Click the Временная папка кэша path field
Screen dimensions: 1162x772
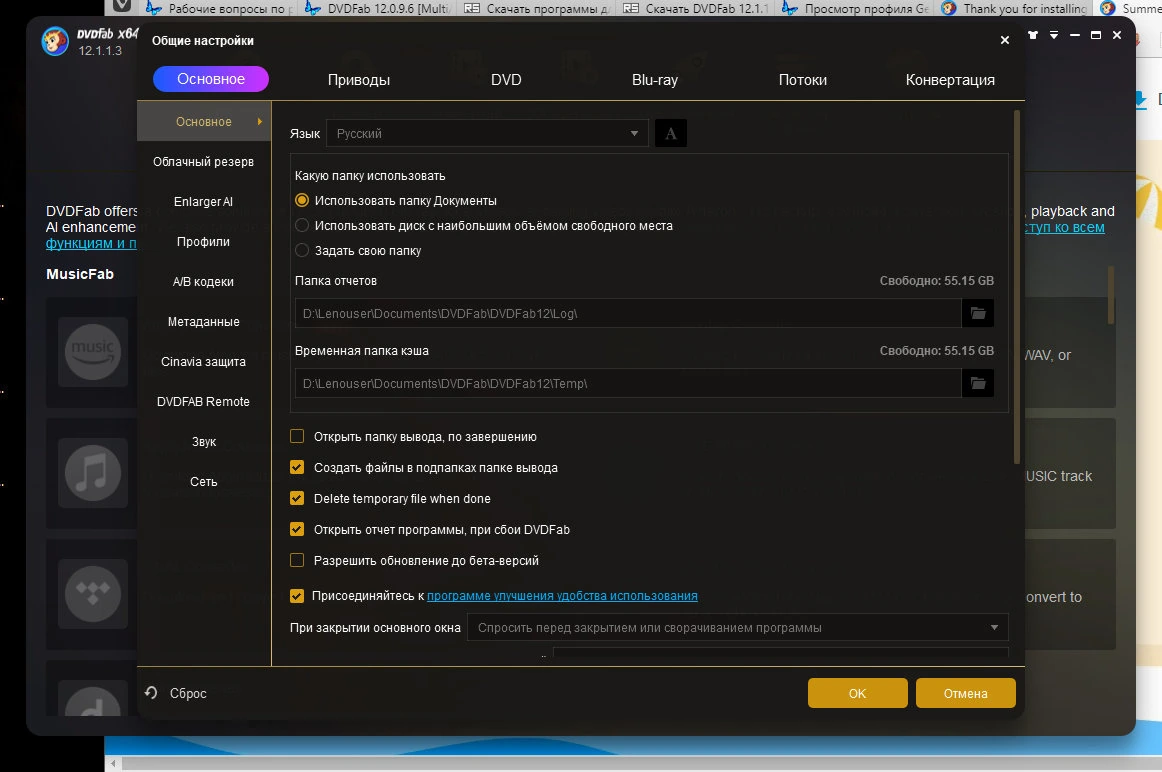pyautogui.click(x=628, y=383)
